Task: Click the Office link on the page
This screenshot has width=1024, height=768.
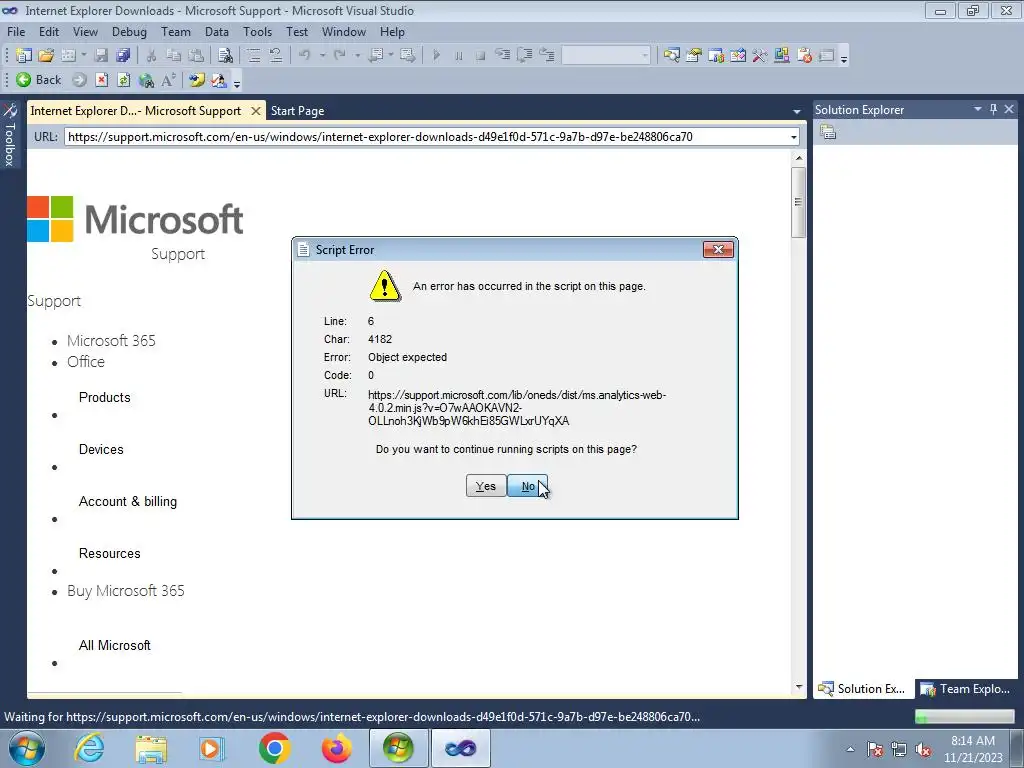Action: (x=86, y=362)
